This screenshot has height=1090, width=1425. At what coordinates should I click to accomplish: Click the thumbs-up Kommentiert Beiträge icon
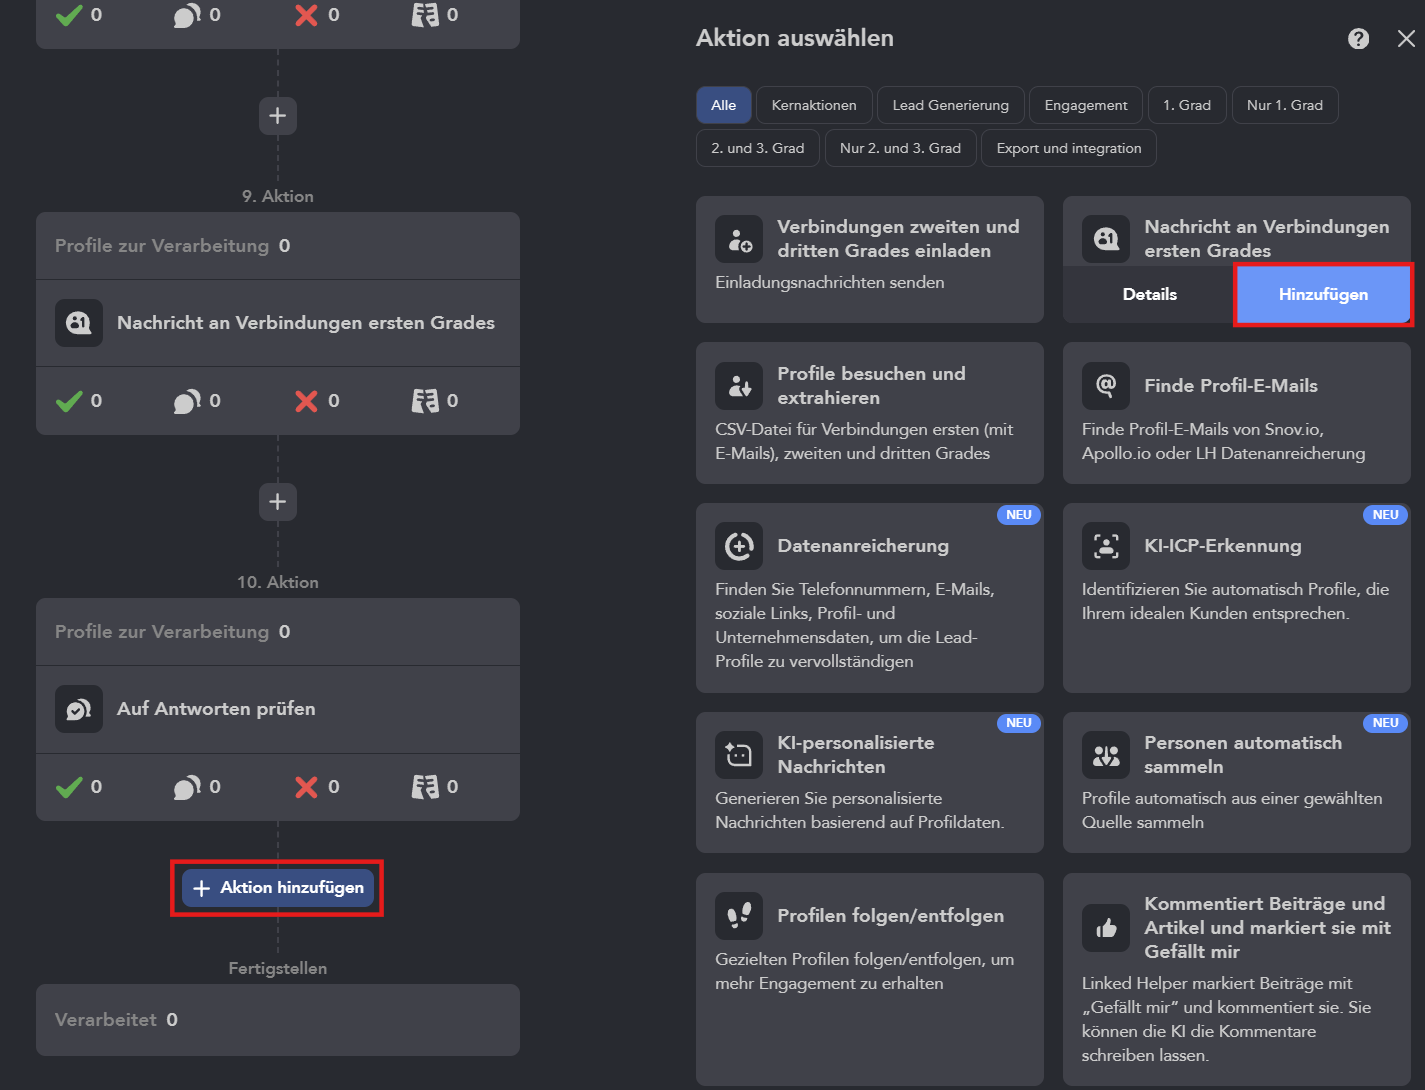tap(1106, 928)
